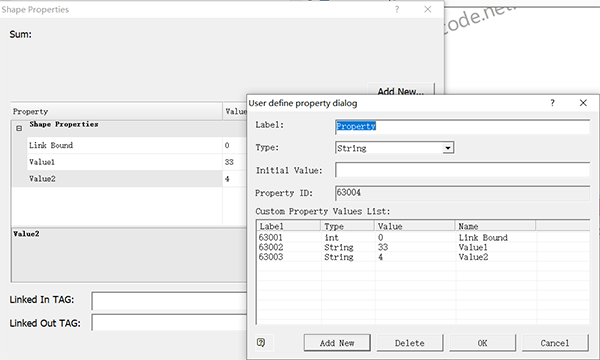
Task: Click the Name column header in list
Action: coord(495,226)
